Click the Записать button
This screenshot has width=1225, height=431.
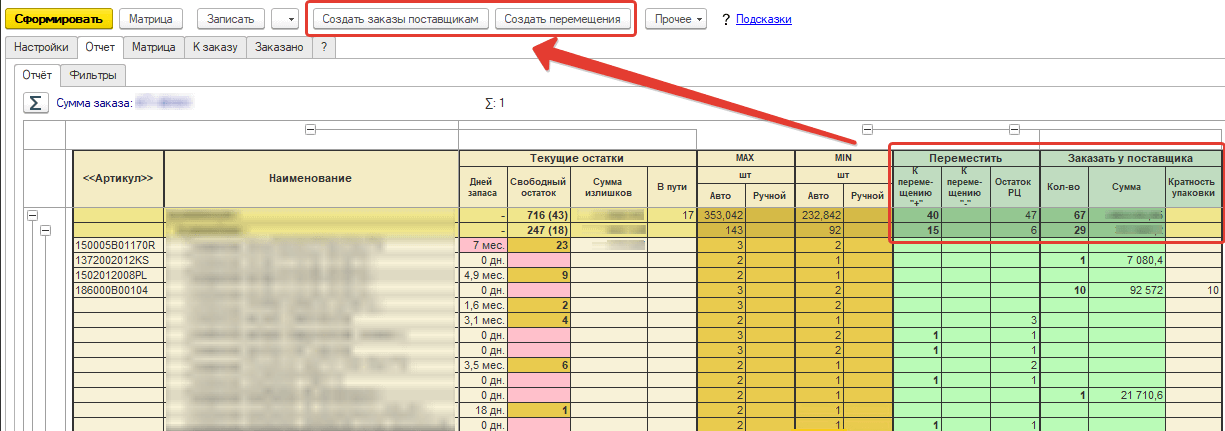232,19
